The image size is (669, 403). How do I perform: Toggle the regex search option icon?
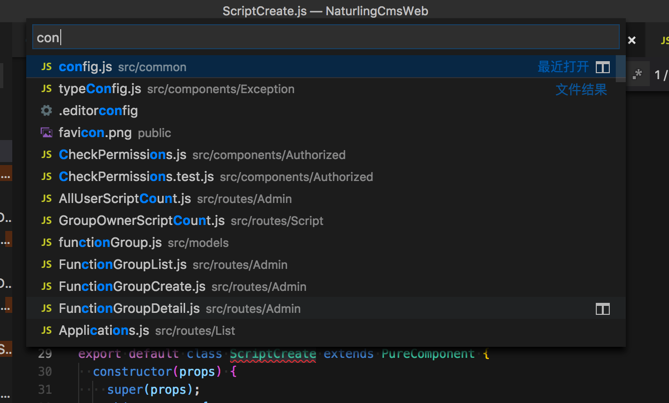[637, 74]
